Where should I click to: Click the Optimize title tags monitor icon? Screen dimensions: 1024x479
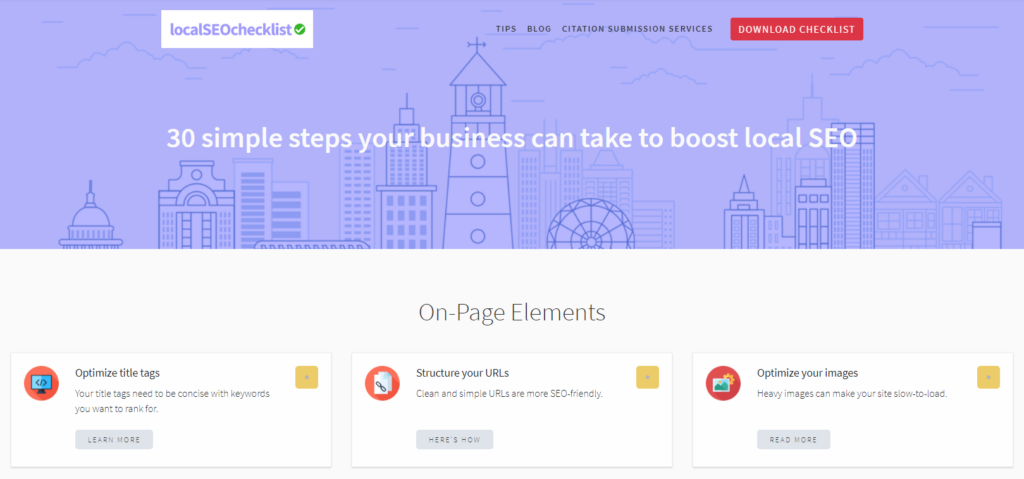coord(42,384)
